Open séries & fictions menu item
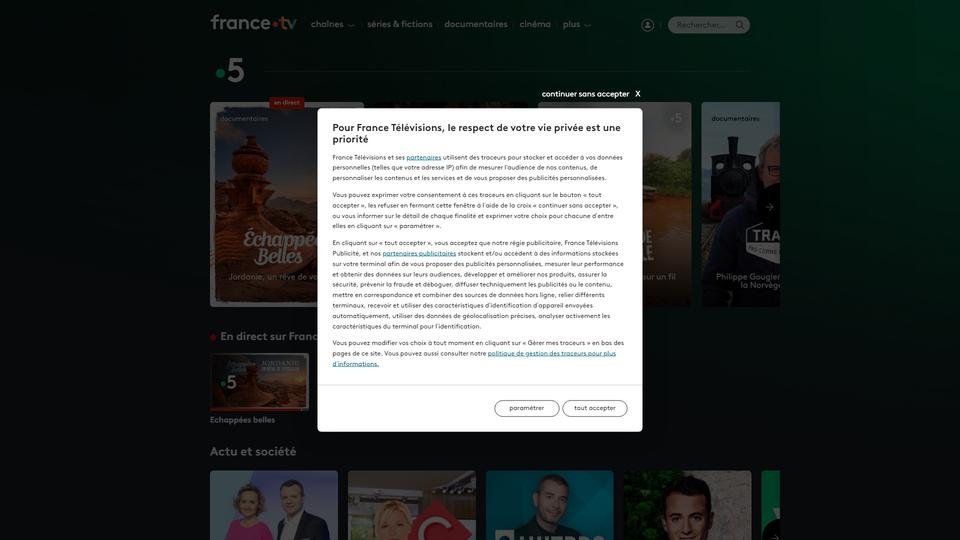 click(400, 24)
